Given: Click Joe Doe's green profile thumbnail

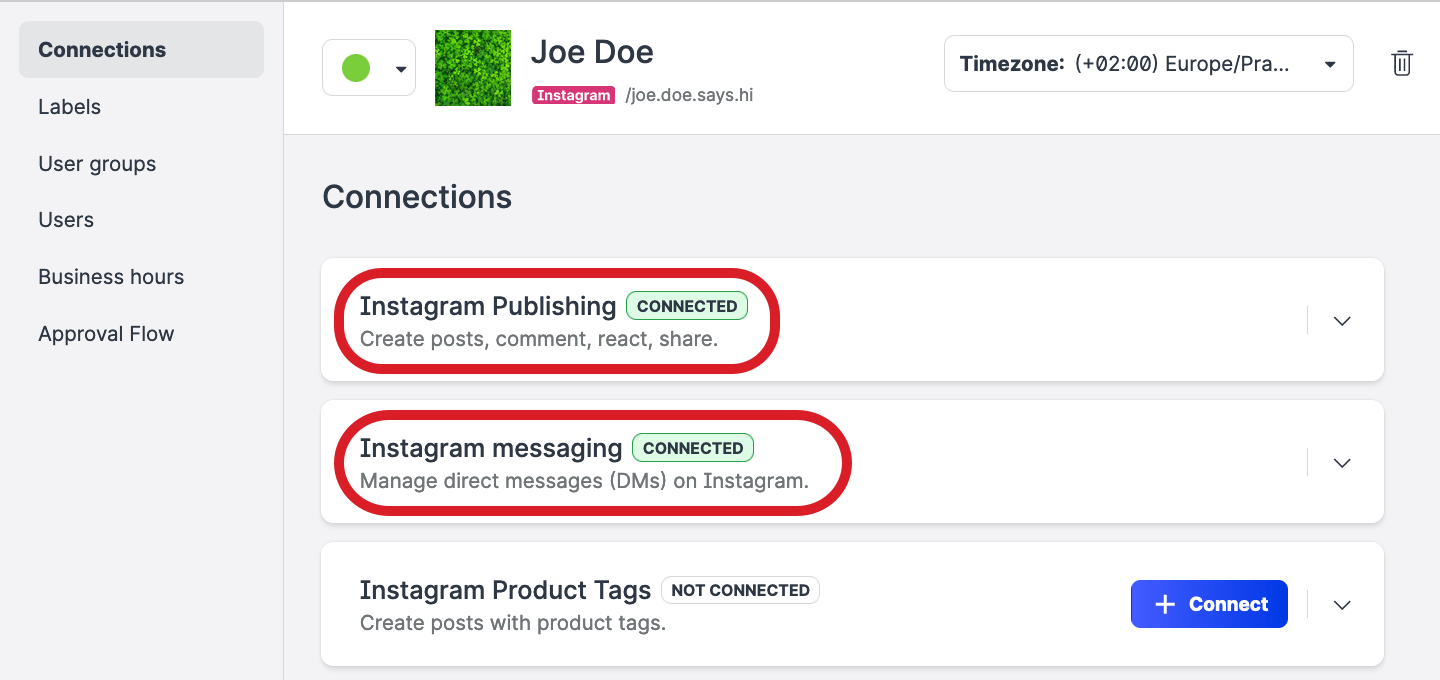Looking at the screenshot, I should click(473, 68).
